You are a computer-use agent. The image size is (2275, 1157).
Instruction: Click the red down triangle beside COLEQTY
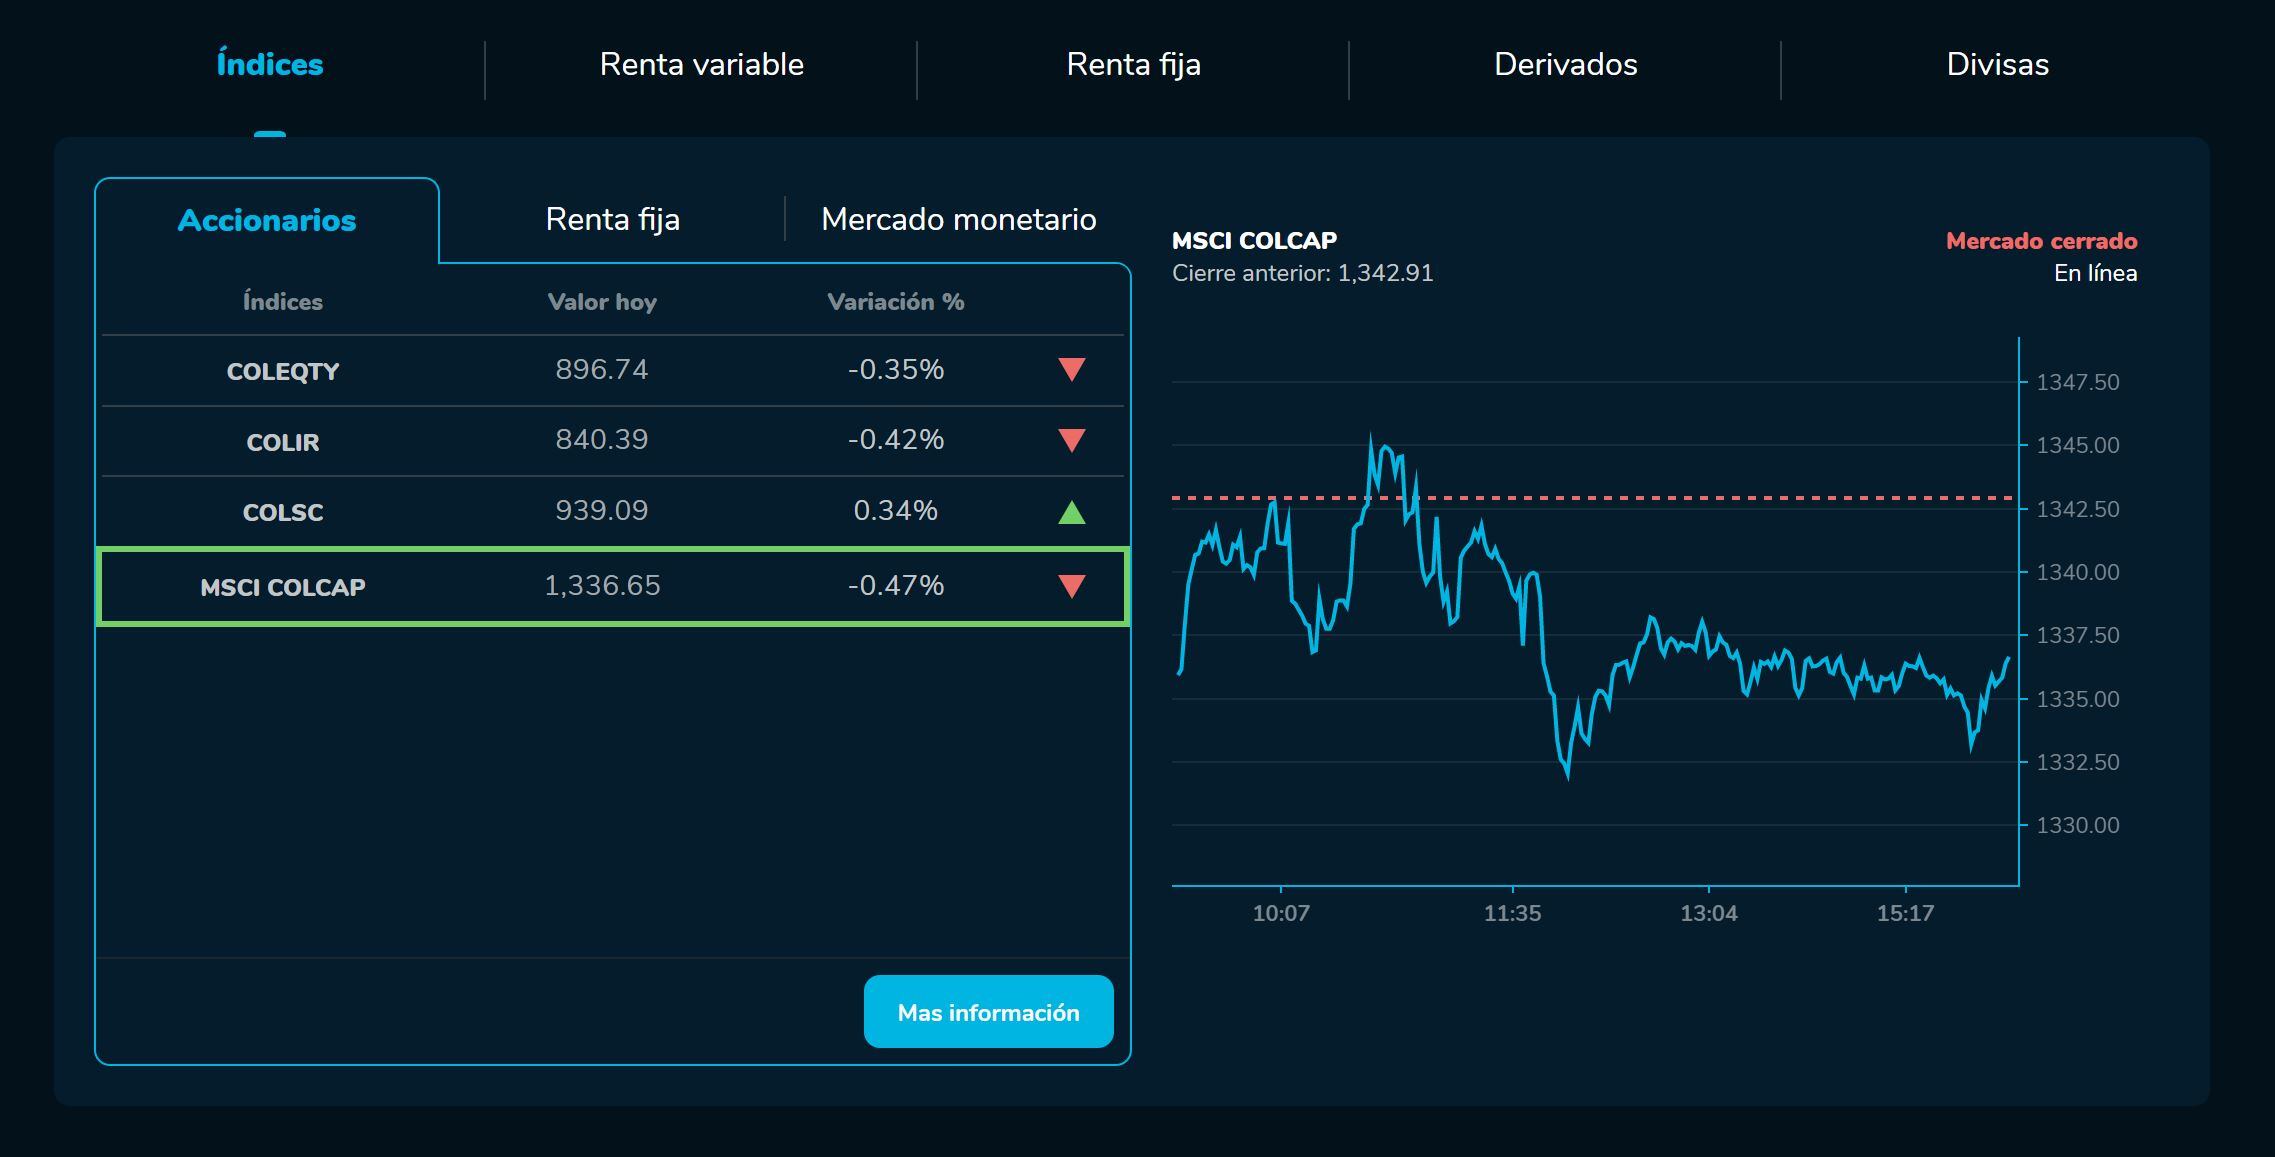point(1069,371)
